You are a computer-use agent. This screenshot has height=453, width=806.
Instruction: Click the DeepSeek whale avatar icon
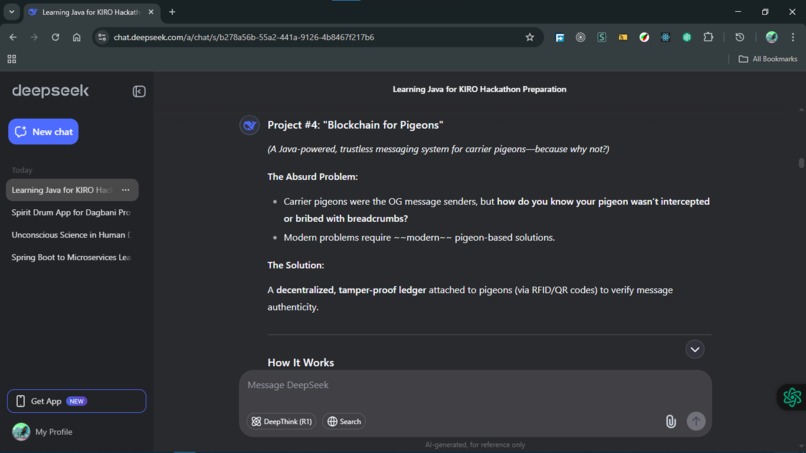[249, 125]
